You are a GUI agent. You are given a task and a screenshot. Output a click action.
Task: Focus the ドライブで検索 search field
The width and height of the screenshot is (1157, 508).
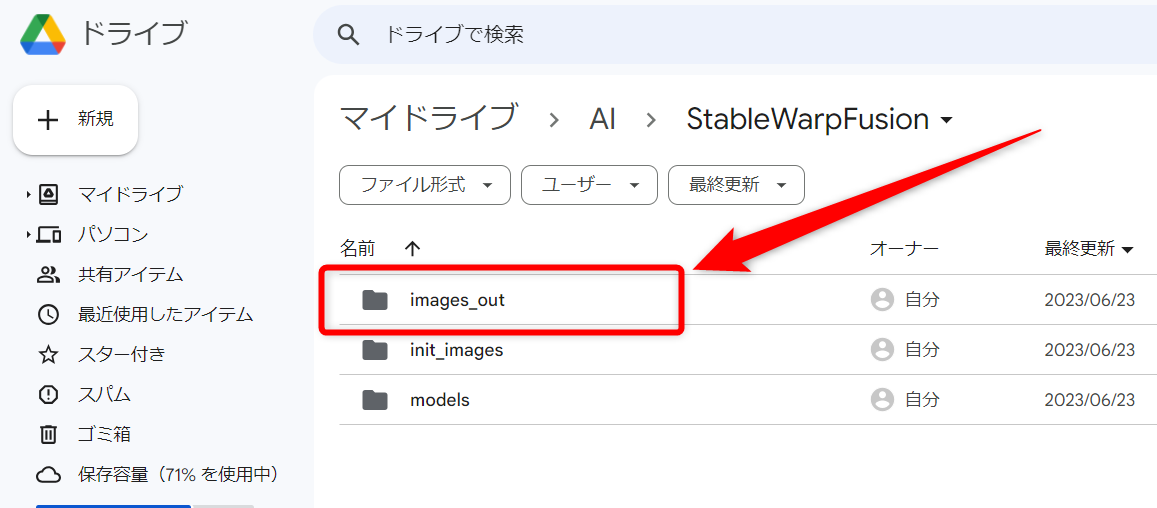tap(735, 34)
